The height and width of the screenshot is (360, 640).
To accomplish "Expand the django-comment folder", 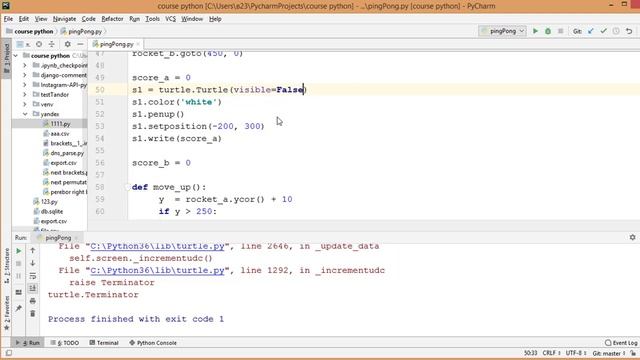I will click(24, 75).
